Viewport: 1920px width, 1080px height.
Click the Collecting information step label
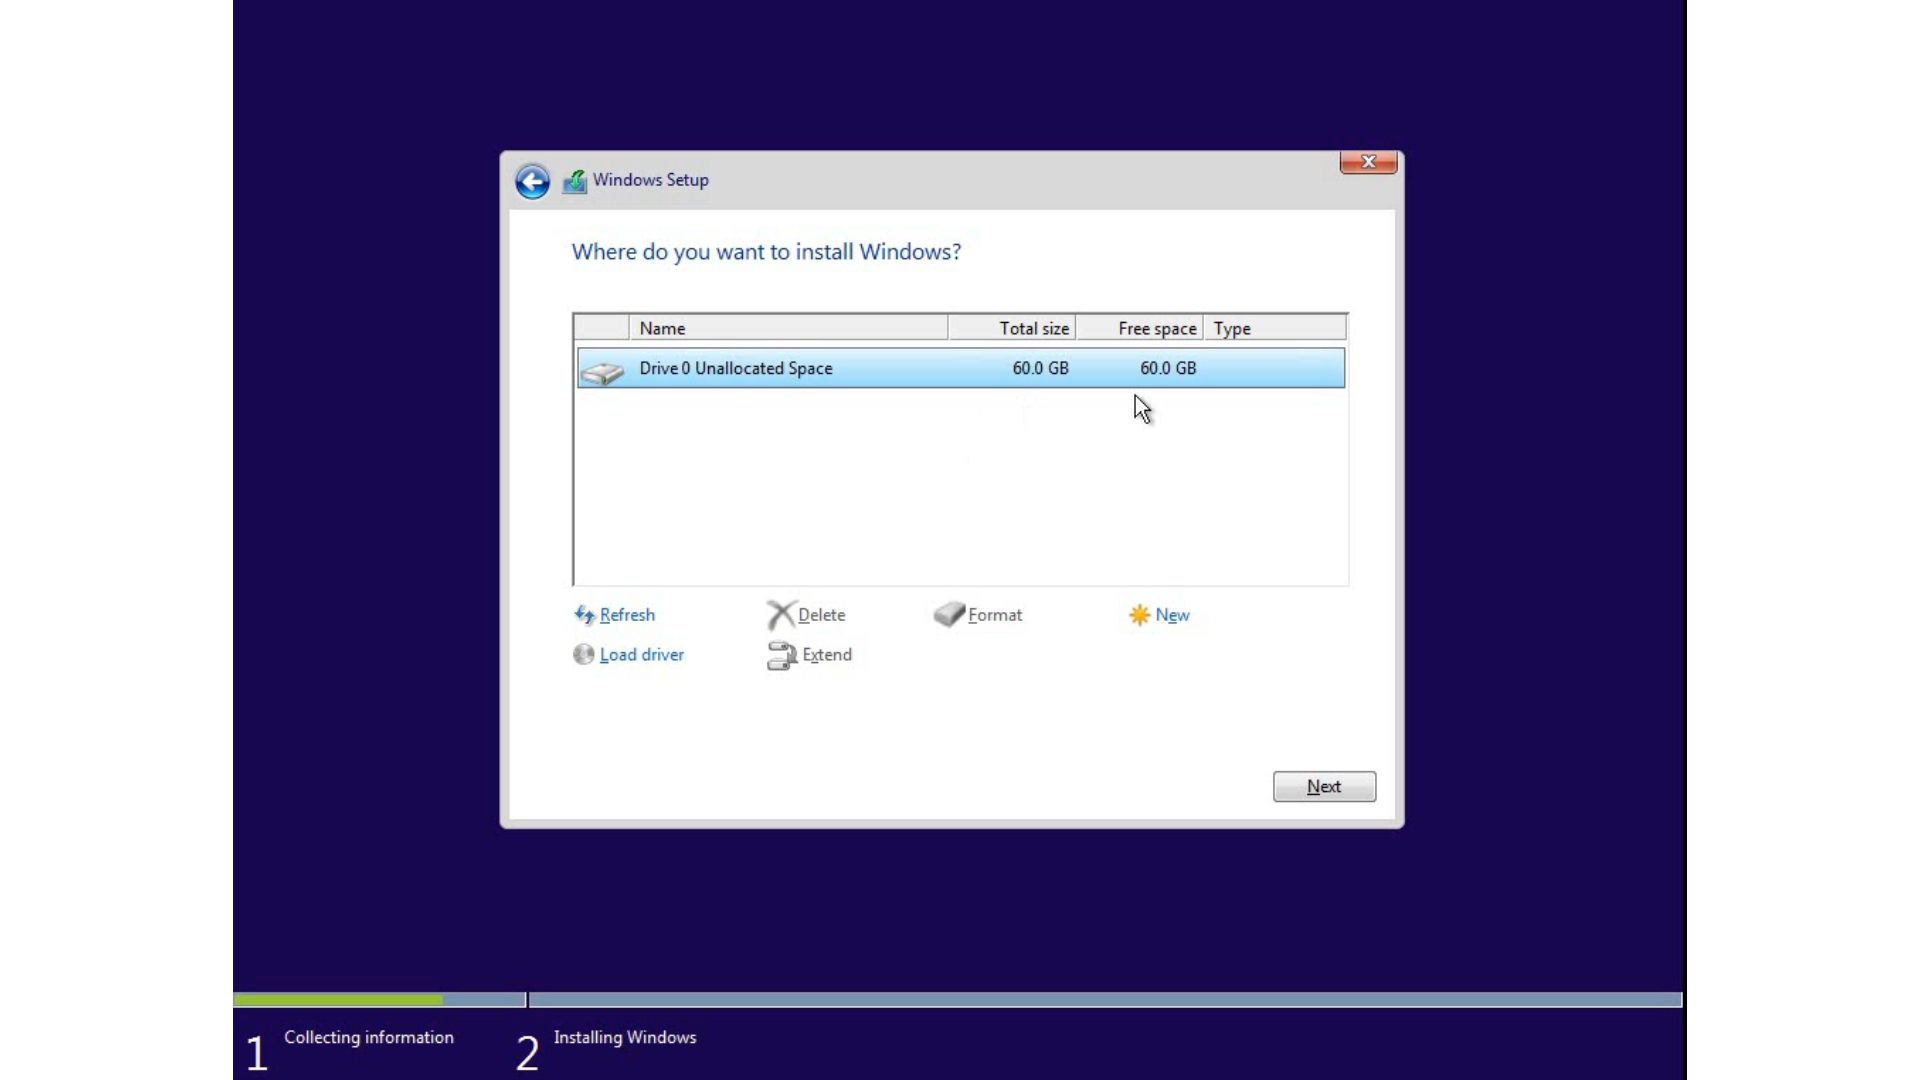tap(369, 1037)
